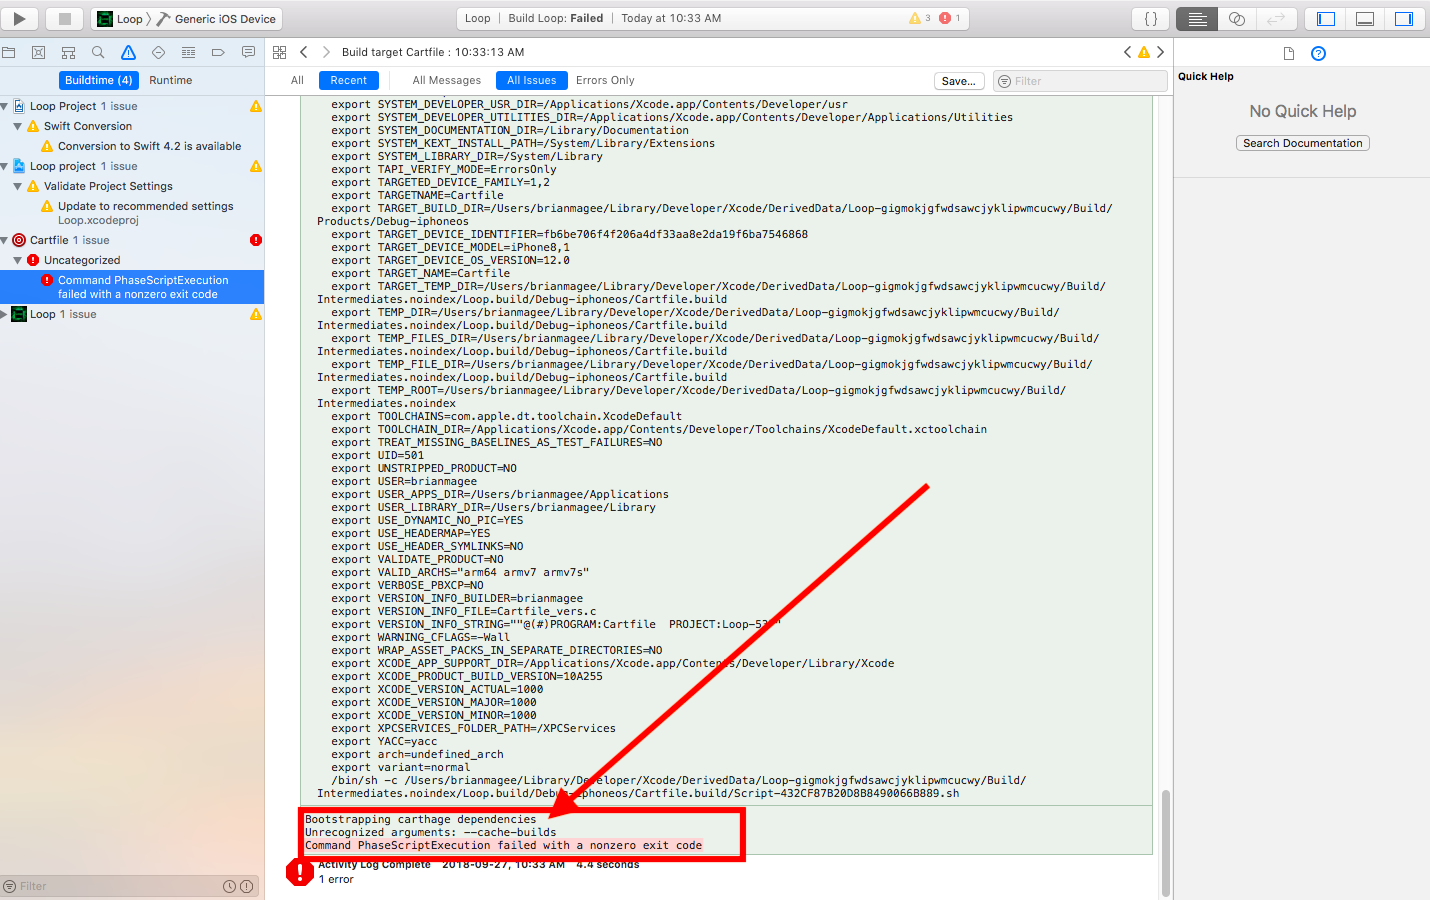
Task: Toggle show only errors filter icon
Action: (246, 886)
